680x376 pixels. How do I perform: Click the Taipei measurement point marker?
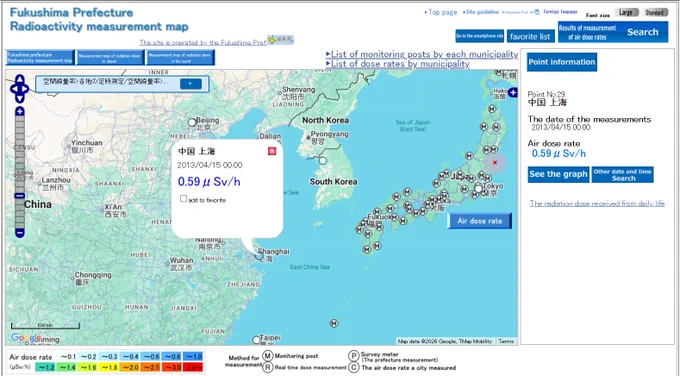[x=256, y=340]
